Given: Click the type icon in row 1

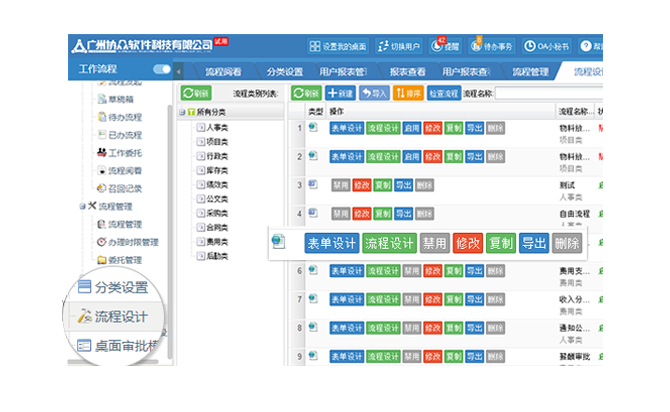Looking at the screenshot, I should point(313,128).
